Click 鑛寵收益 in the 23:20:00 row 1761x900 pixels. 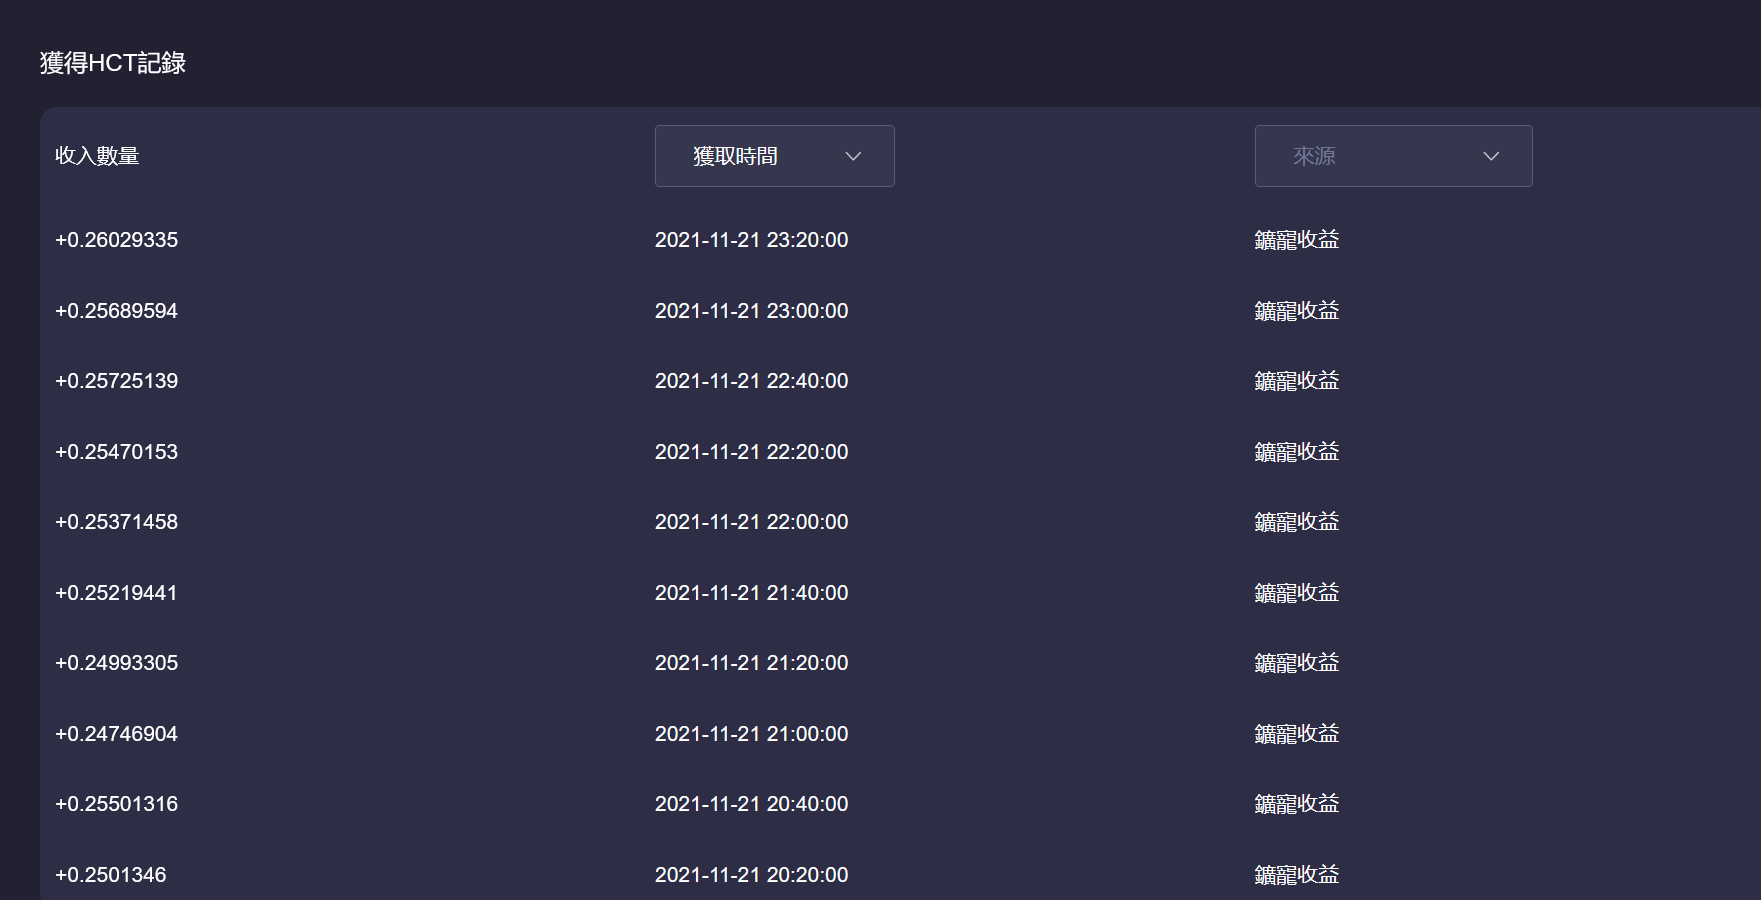point(1297,240)
